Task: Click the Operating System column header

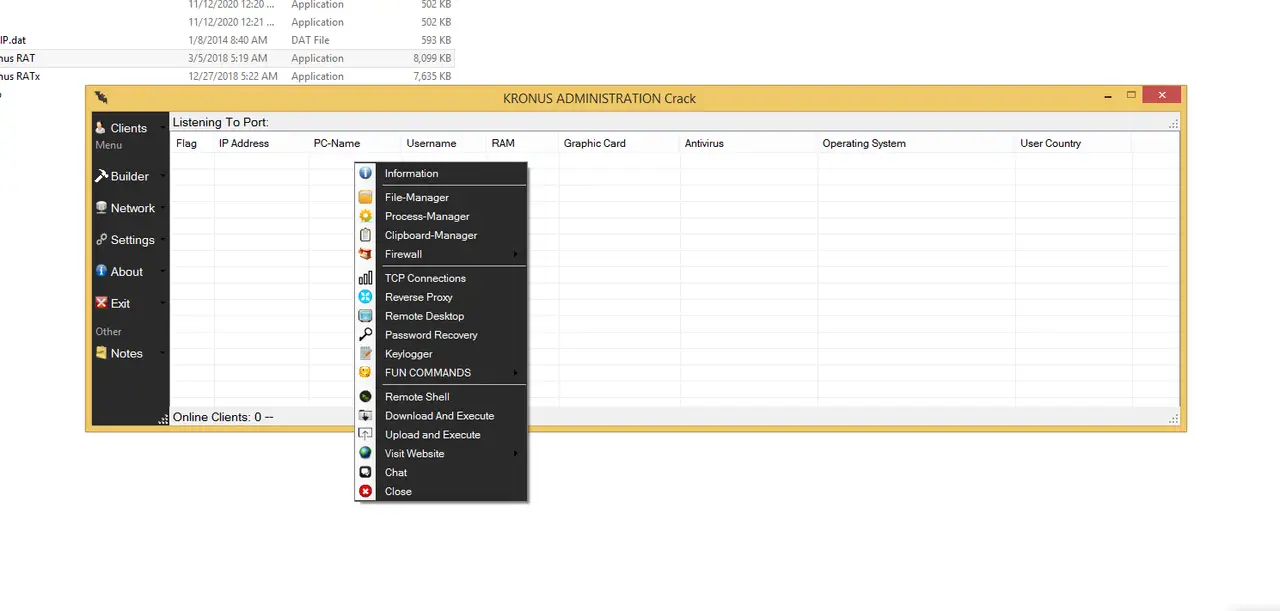Action: click(863, 143)
